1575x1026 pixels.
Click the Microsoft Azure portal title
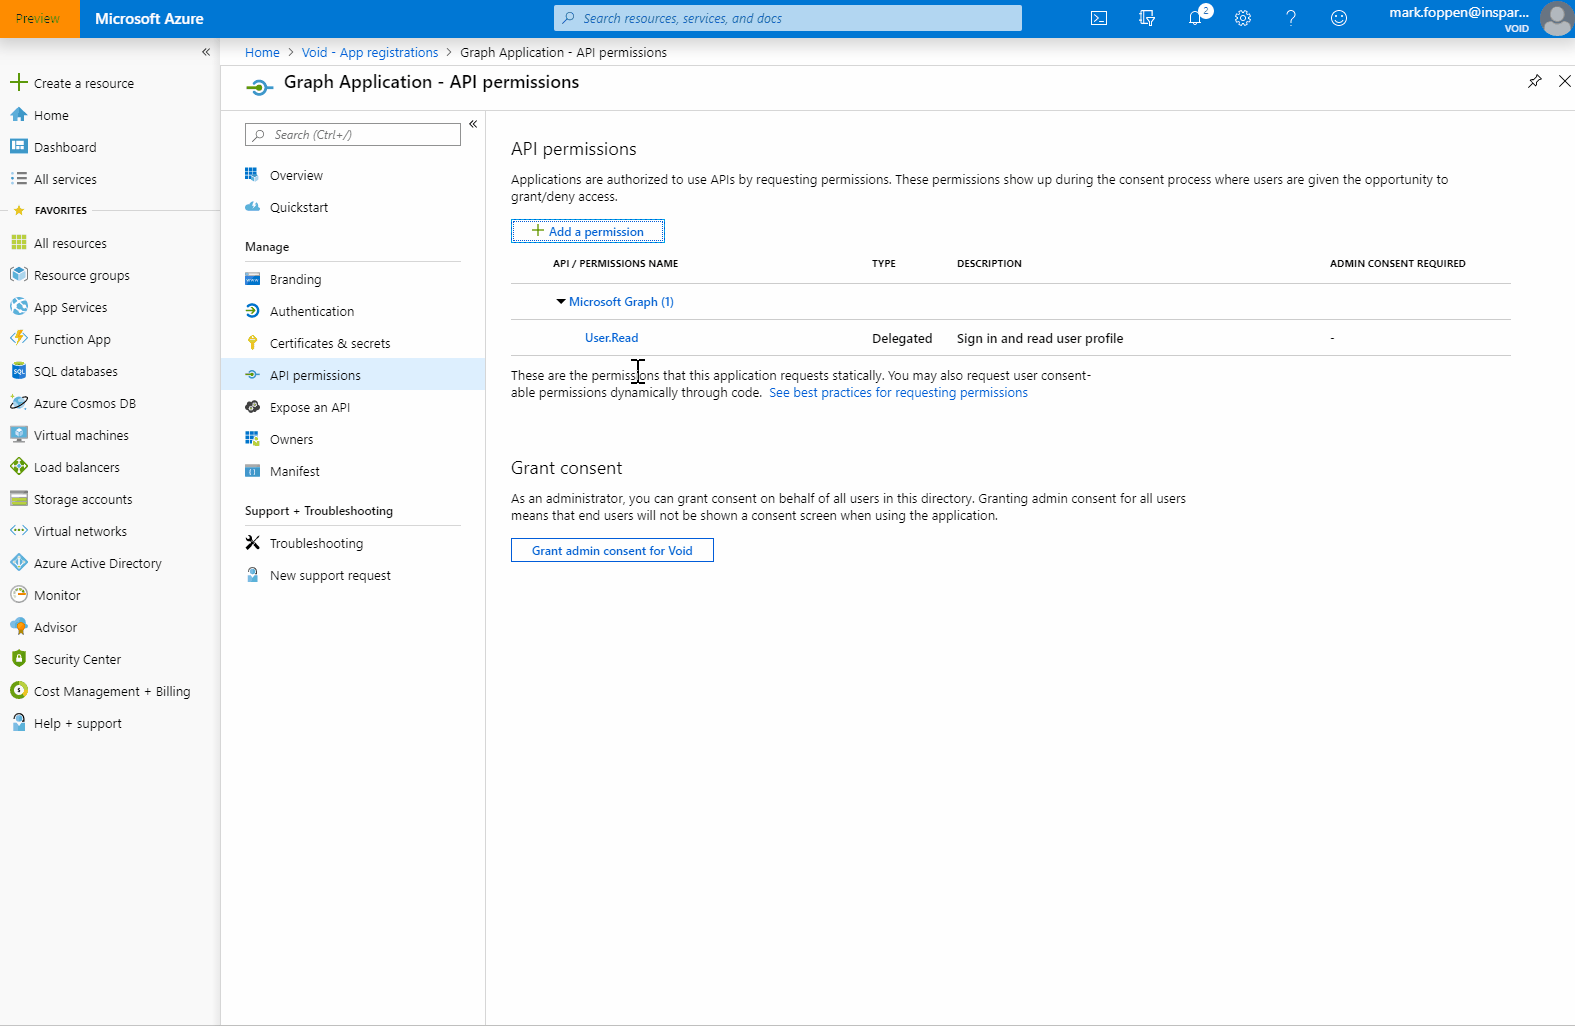[149, 18]
